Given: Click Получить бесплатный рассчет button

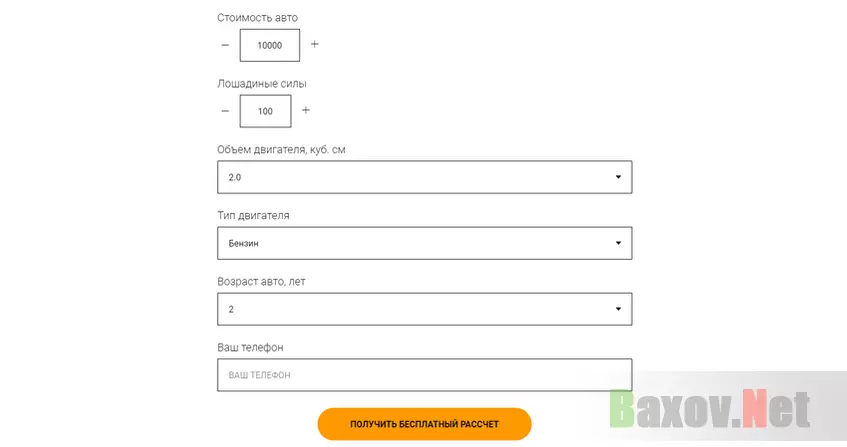Looking at the screenshot, I should (425, 424).
